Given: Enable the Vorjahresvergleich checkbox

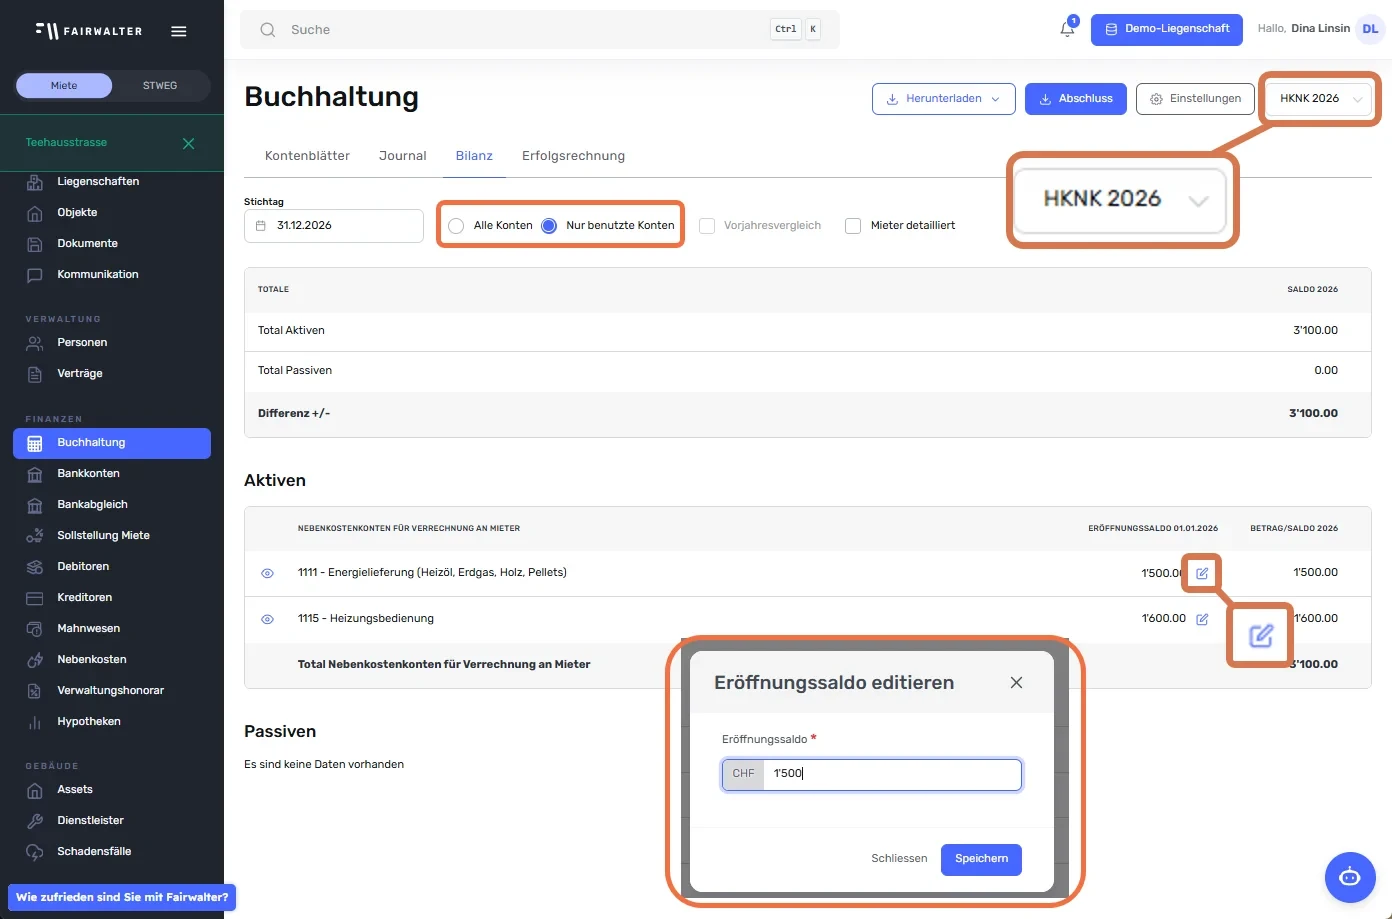Looking at the screenshot, I should tap(707, 226).
